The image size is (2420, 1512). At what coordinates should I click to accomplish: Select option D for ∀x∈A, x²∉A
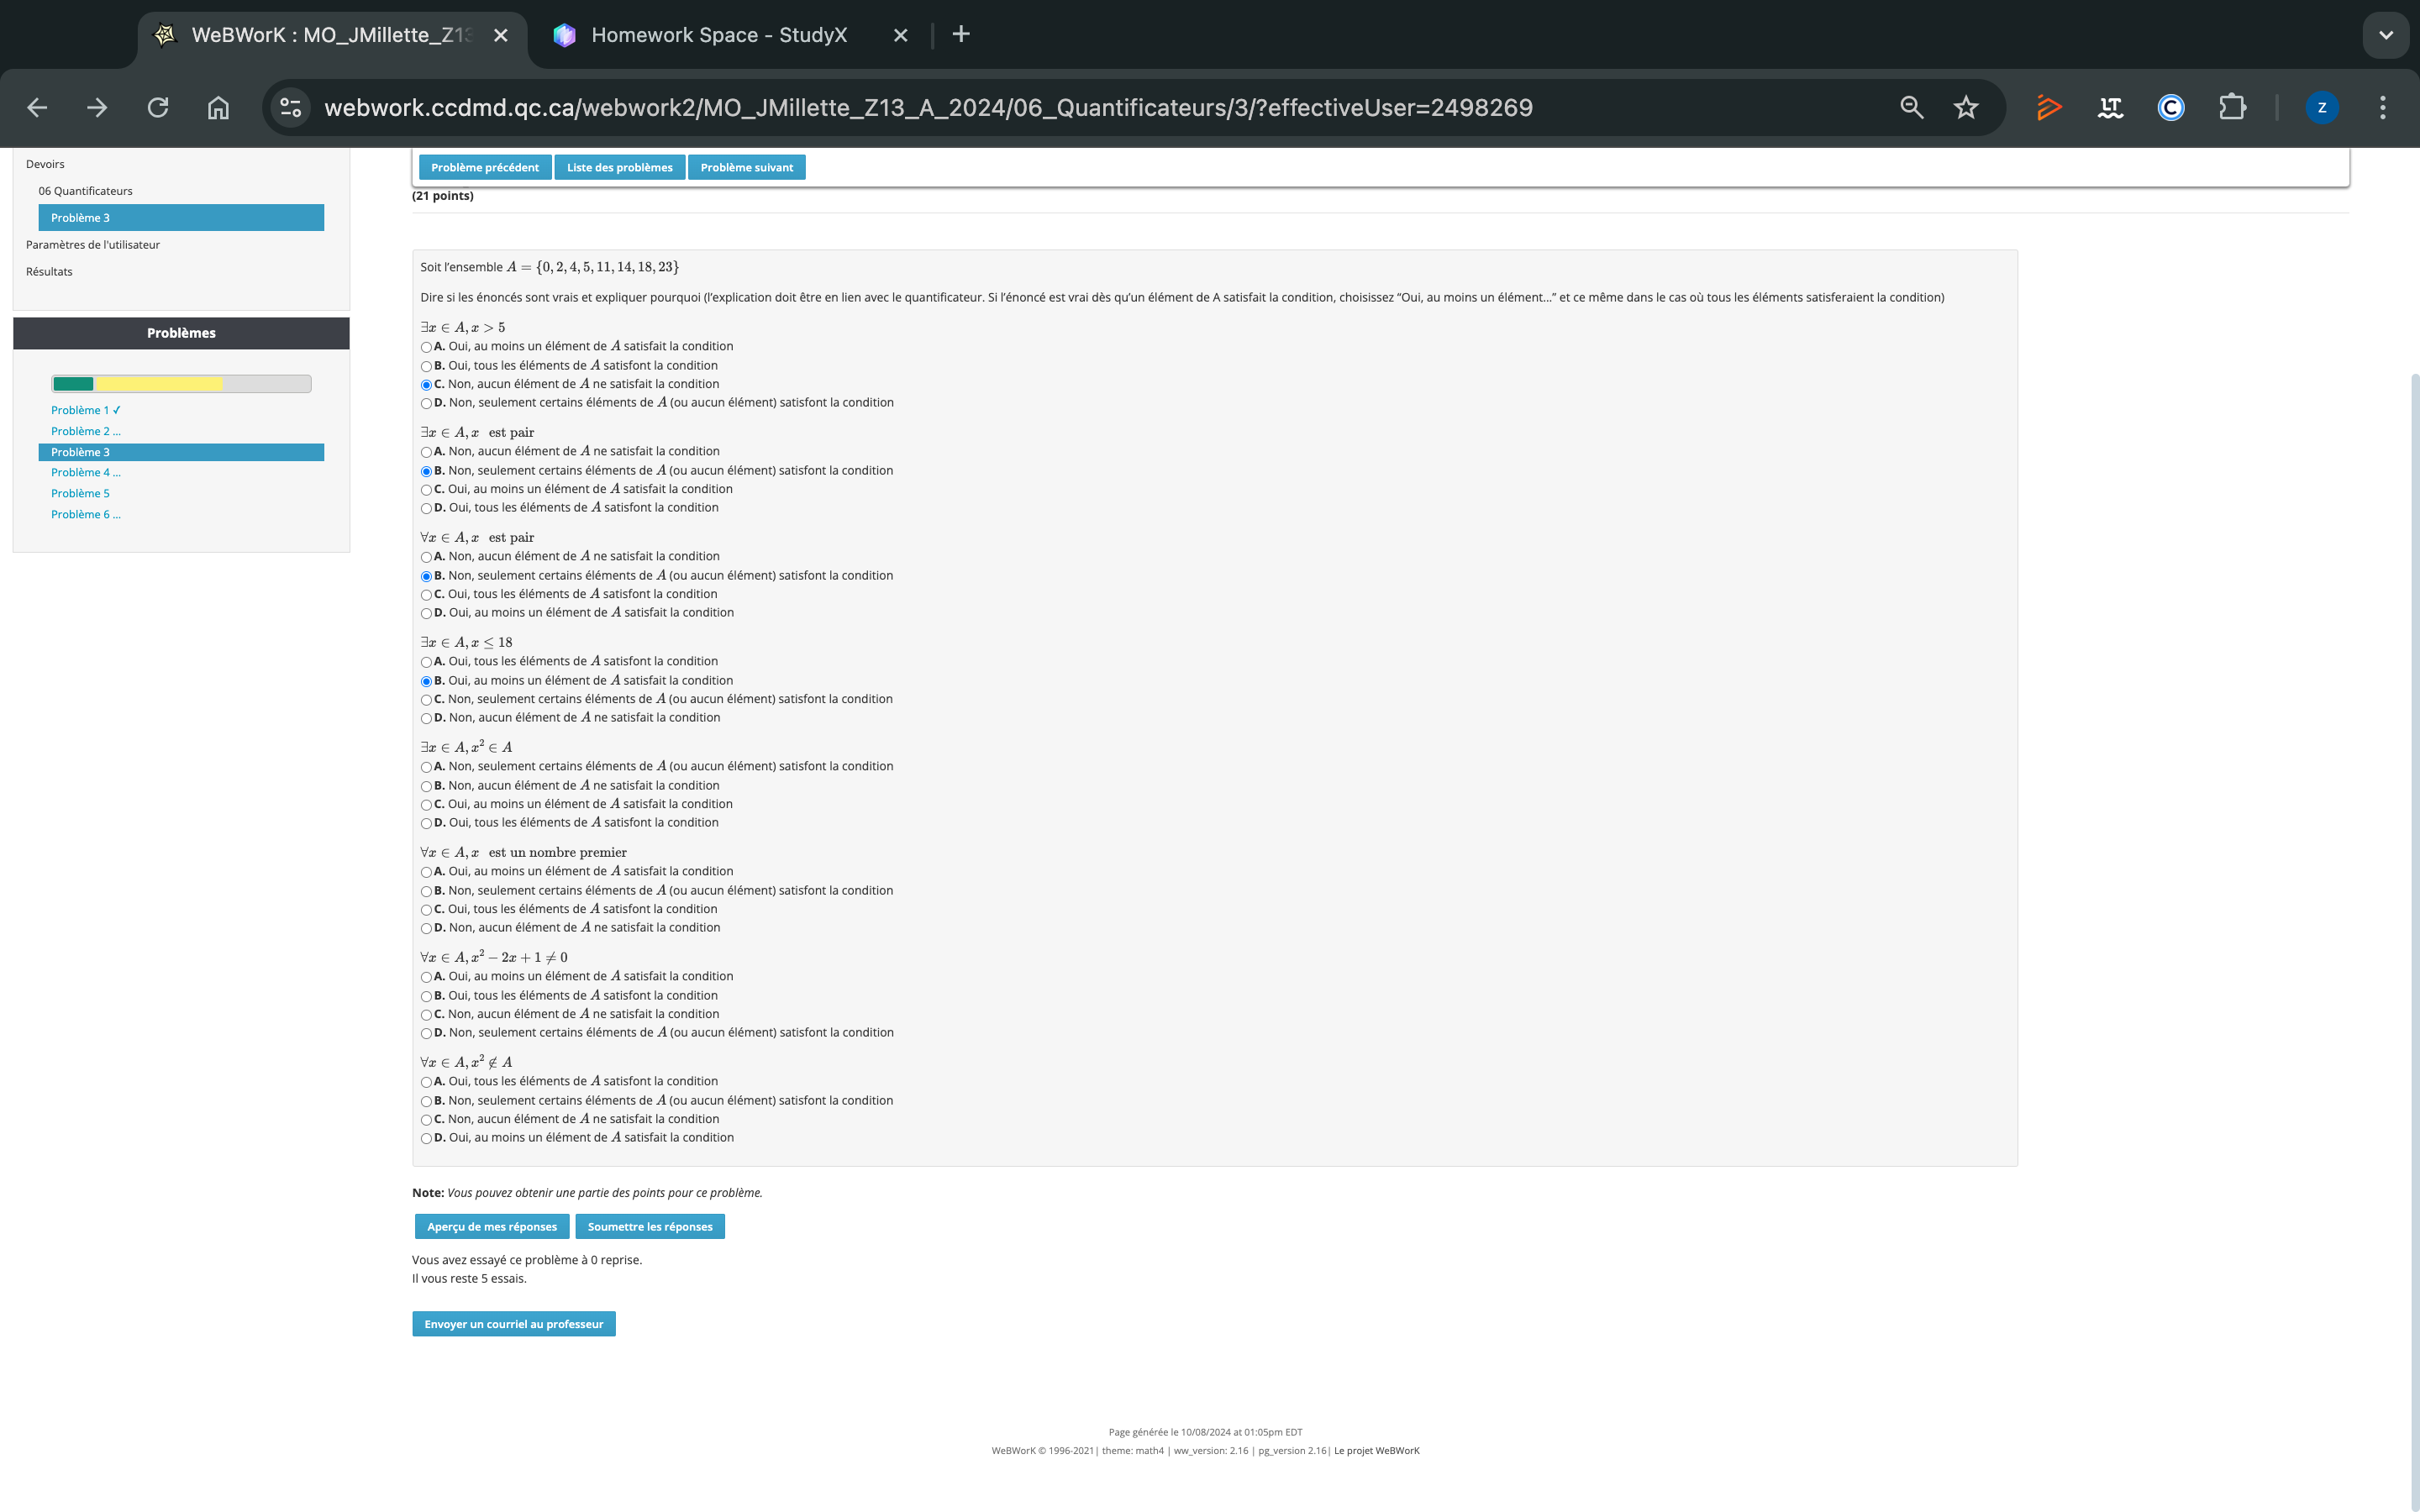click(426, 1138)
